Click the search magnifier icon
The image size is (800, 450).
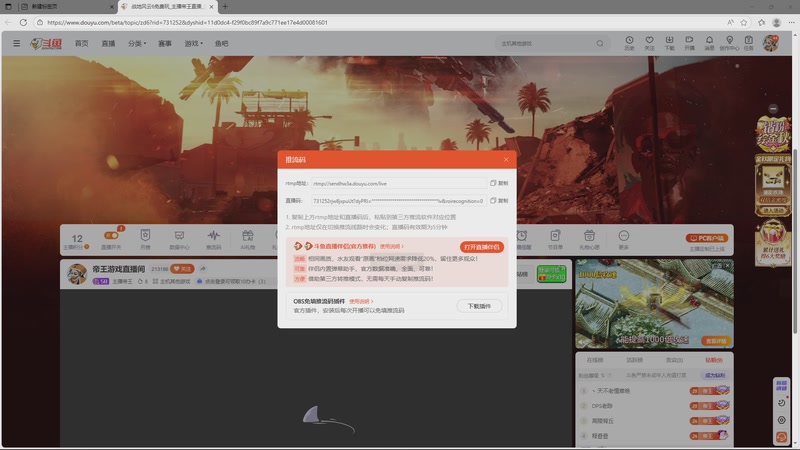(600, 43)
